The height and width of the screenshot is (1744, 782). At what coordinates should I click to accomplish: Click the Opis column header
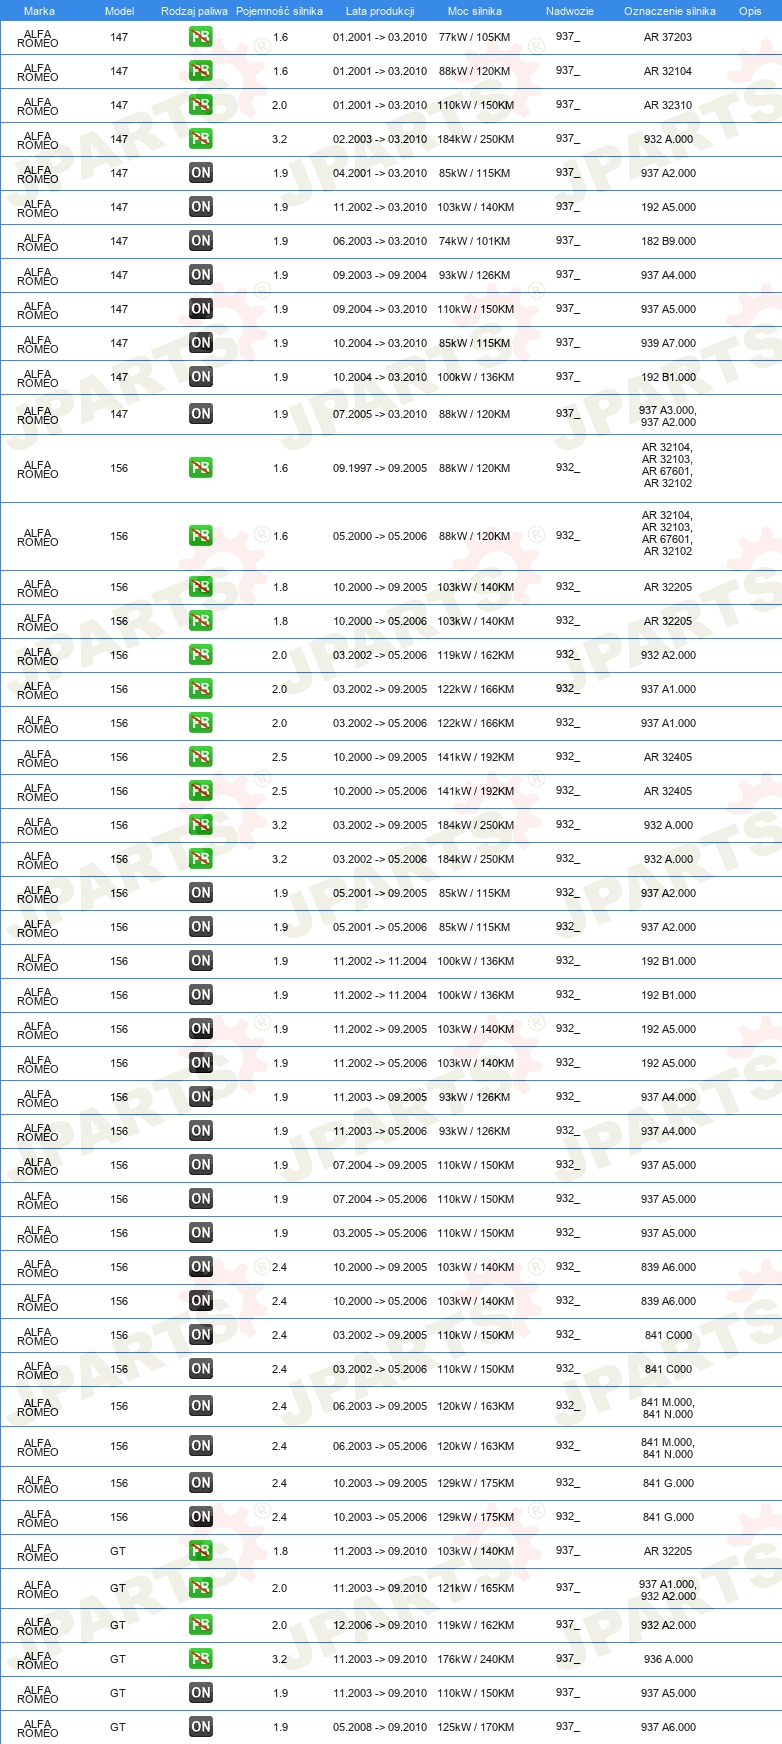point(750,11)
